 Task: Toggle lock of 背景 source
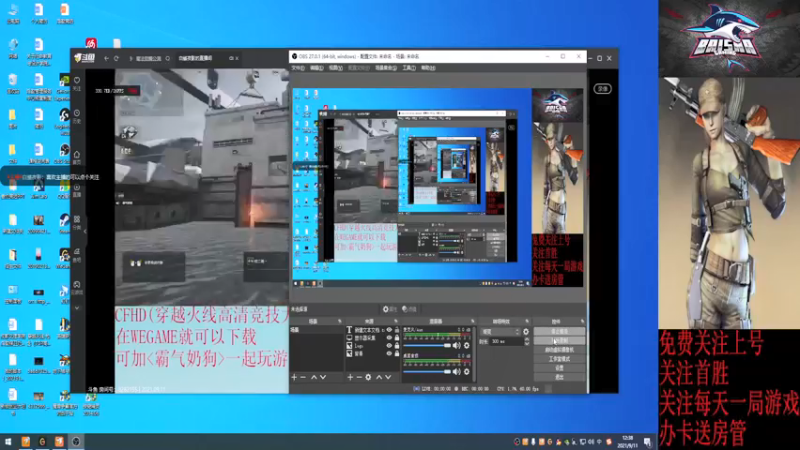click(397, 353)
